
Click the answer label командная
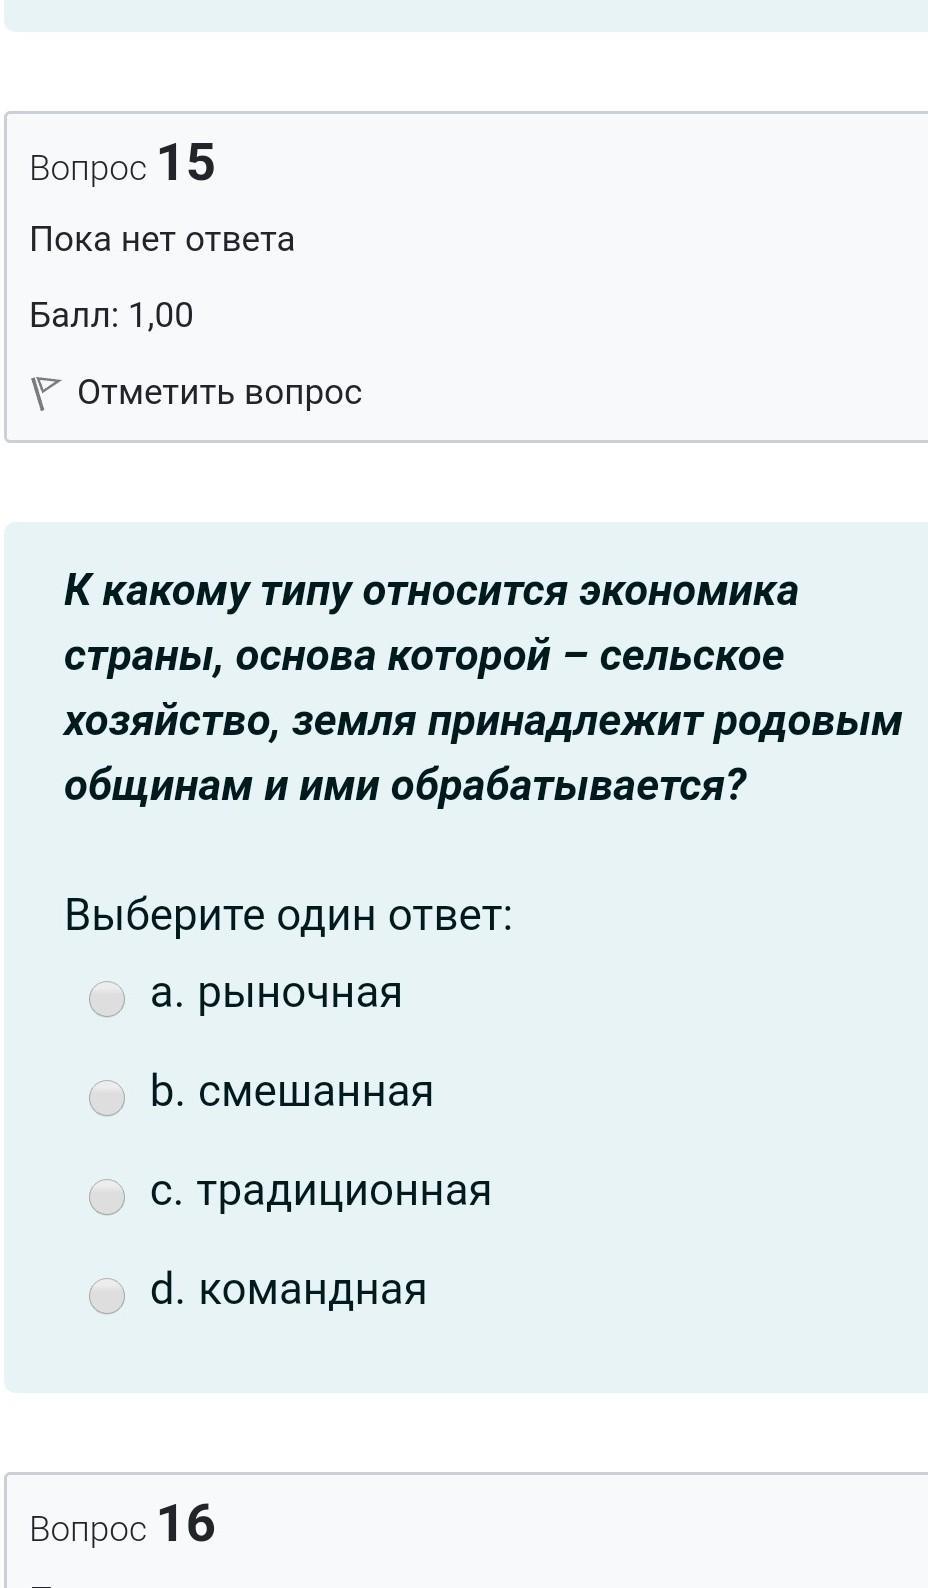[x=312, y=1289]
